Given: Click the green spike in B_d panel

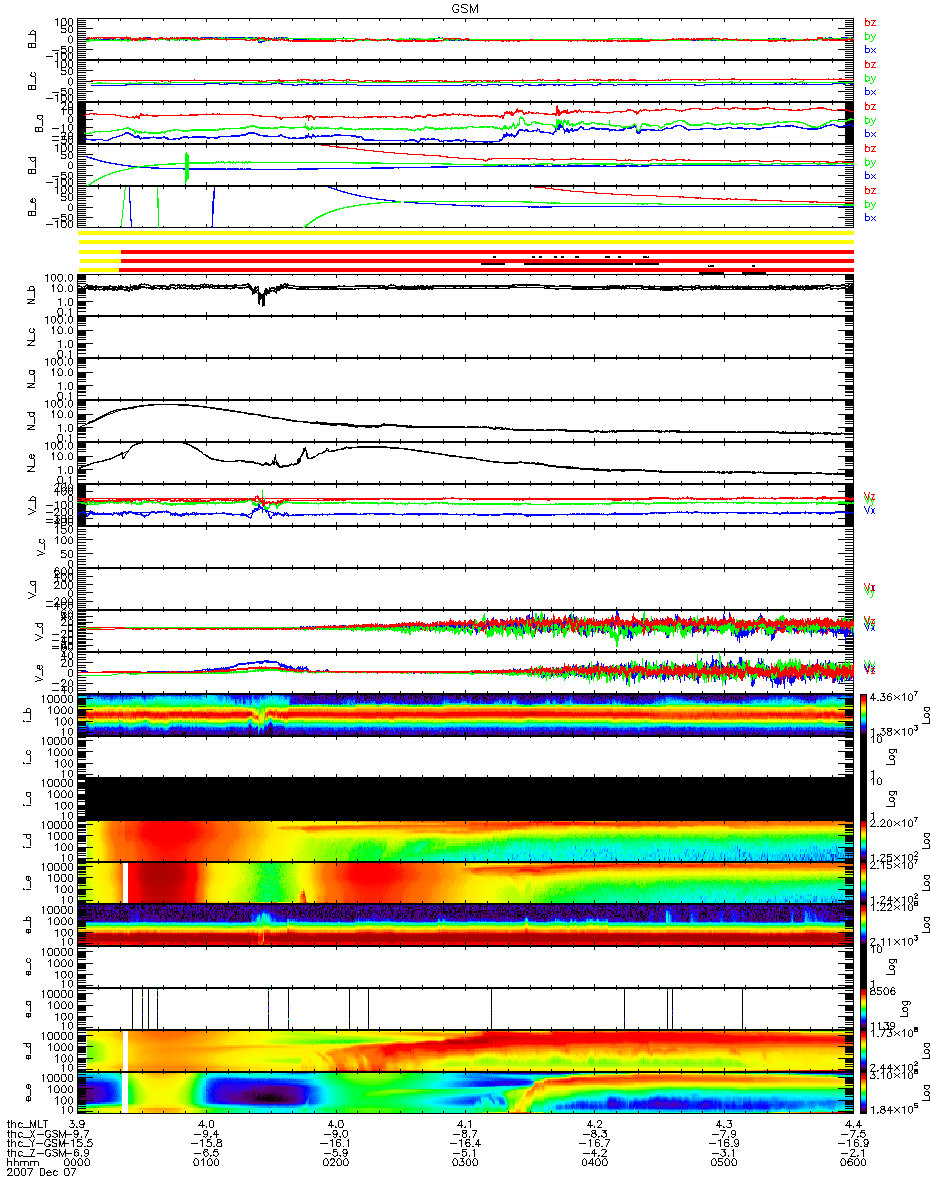Looking at the screenshot, I should pos(187,166).
